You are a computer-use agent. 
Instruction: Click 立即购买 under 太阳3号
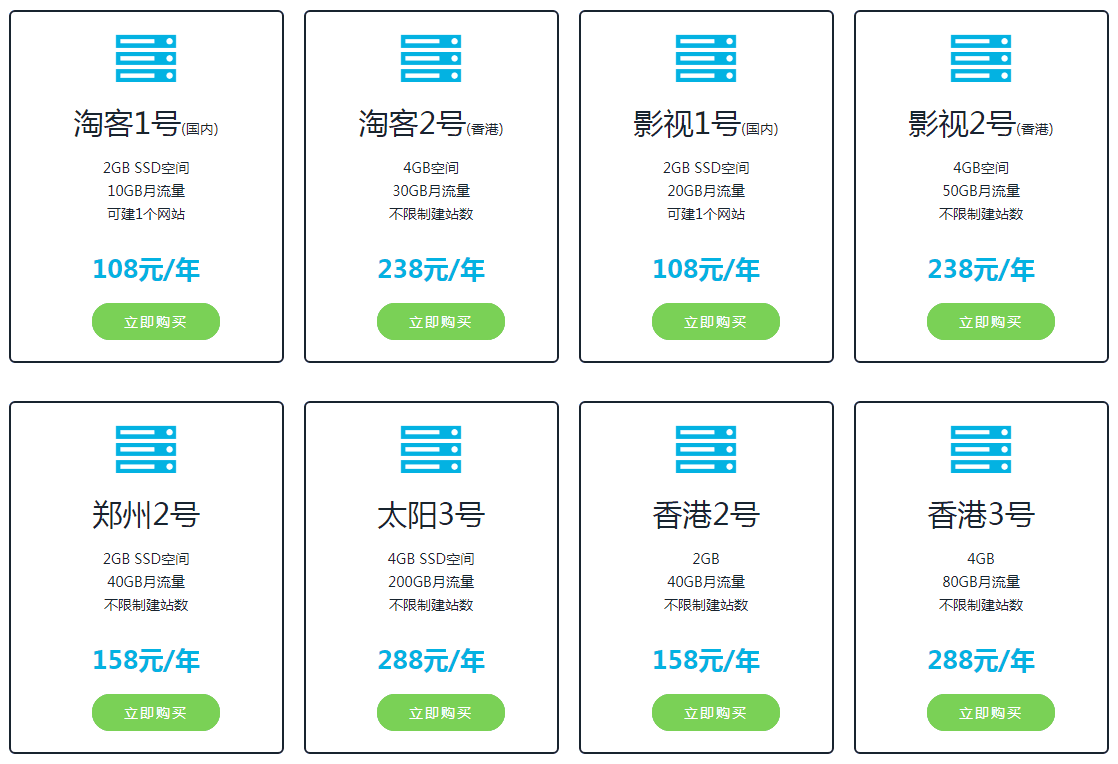pos(441,712)
